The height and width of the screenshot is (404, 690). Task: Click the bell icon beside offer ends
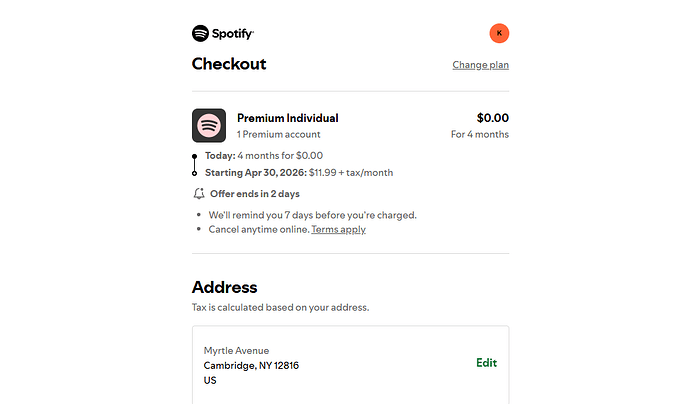198,193
